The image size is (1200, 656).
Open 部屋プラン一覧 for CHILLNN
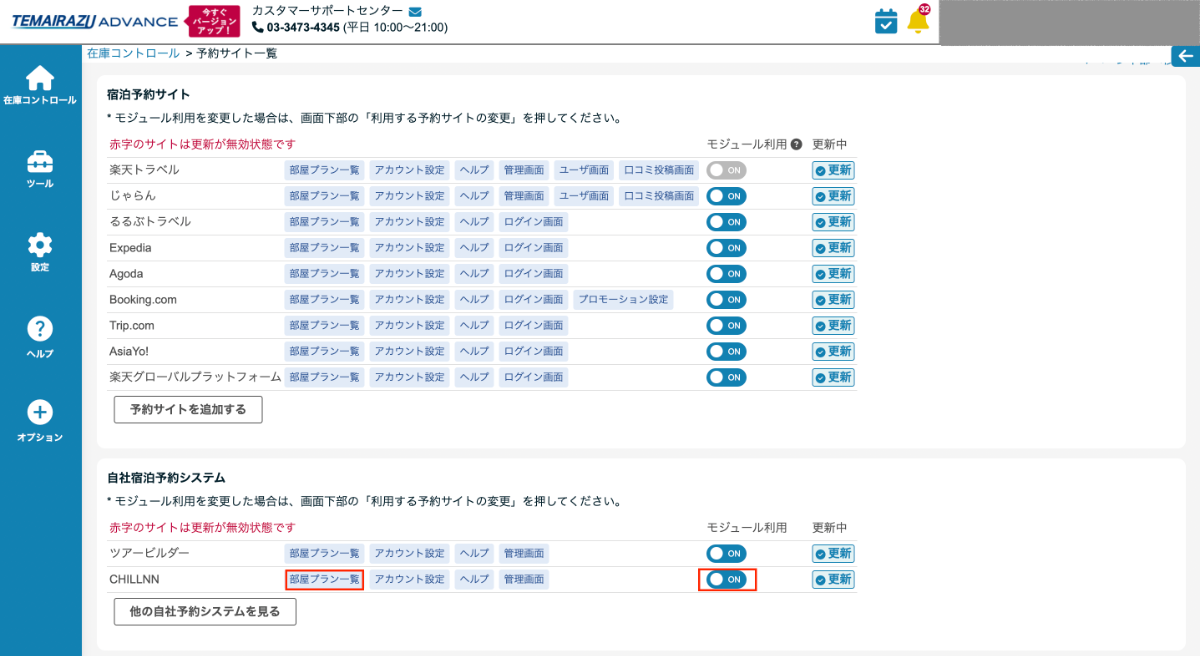tap(324, 579)
